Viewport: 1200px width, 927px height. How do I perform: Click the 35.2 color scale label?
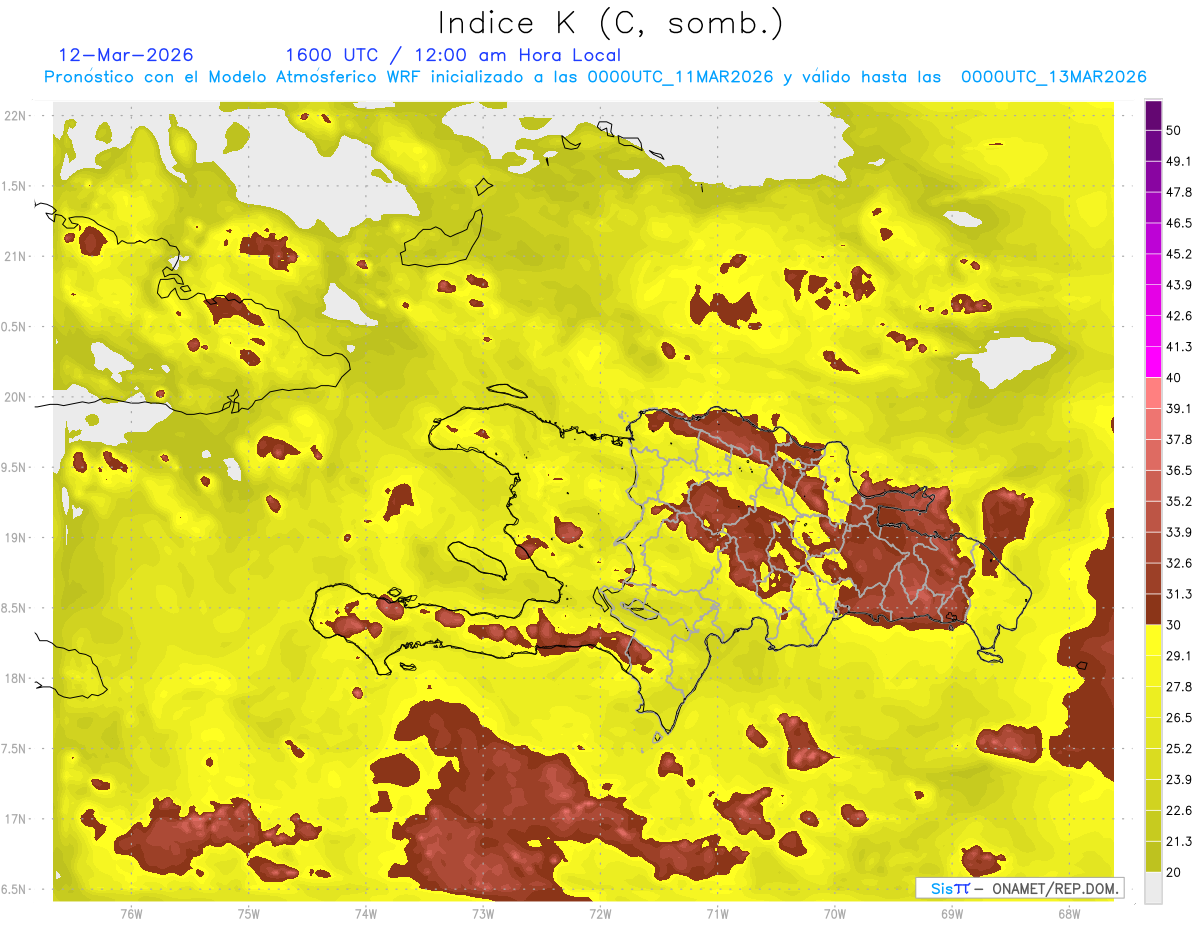coord(1179,501)
